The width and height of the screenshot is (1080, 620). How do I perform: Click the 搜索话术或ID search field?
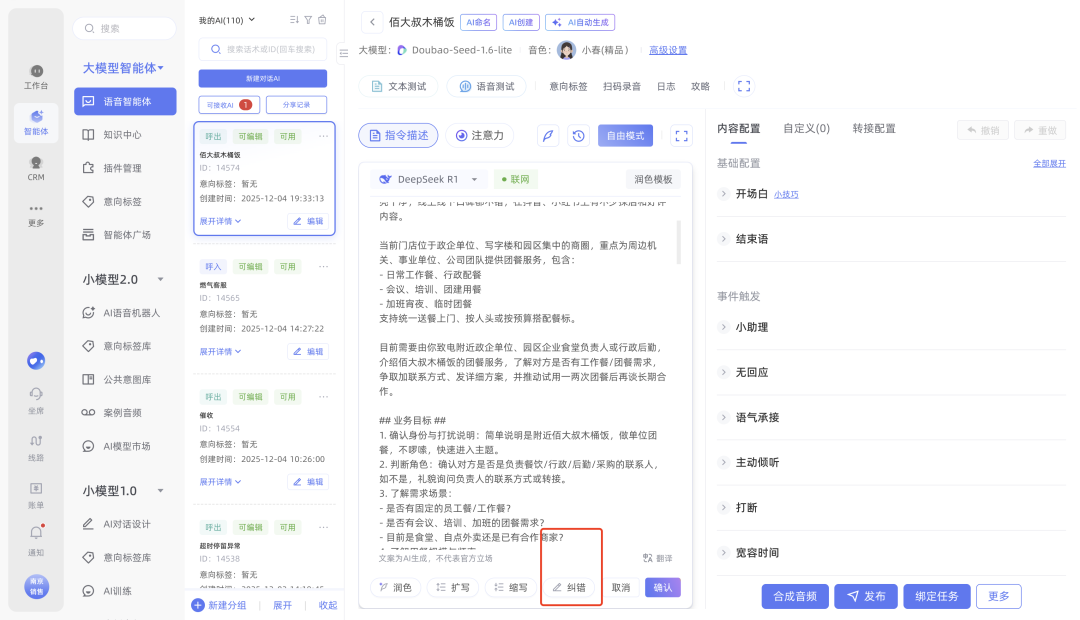262,48
